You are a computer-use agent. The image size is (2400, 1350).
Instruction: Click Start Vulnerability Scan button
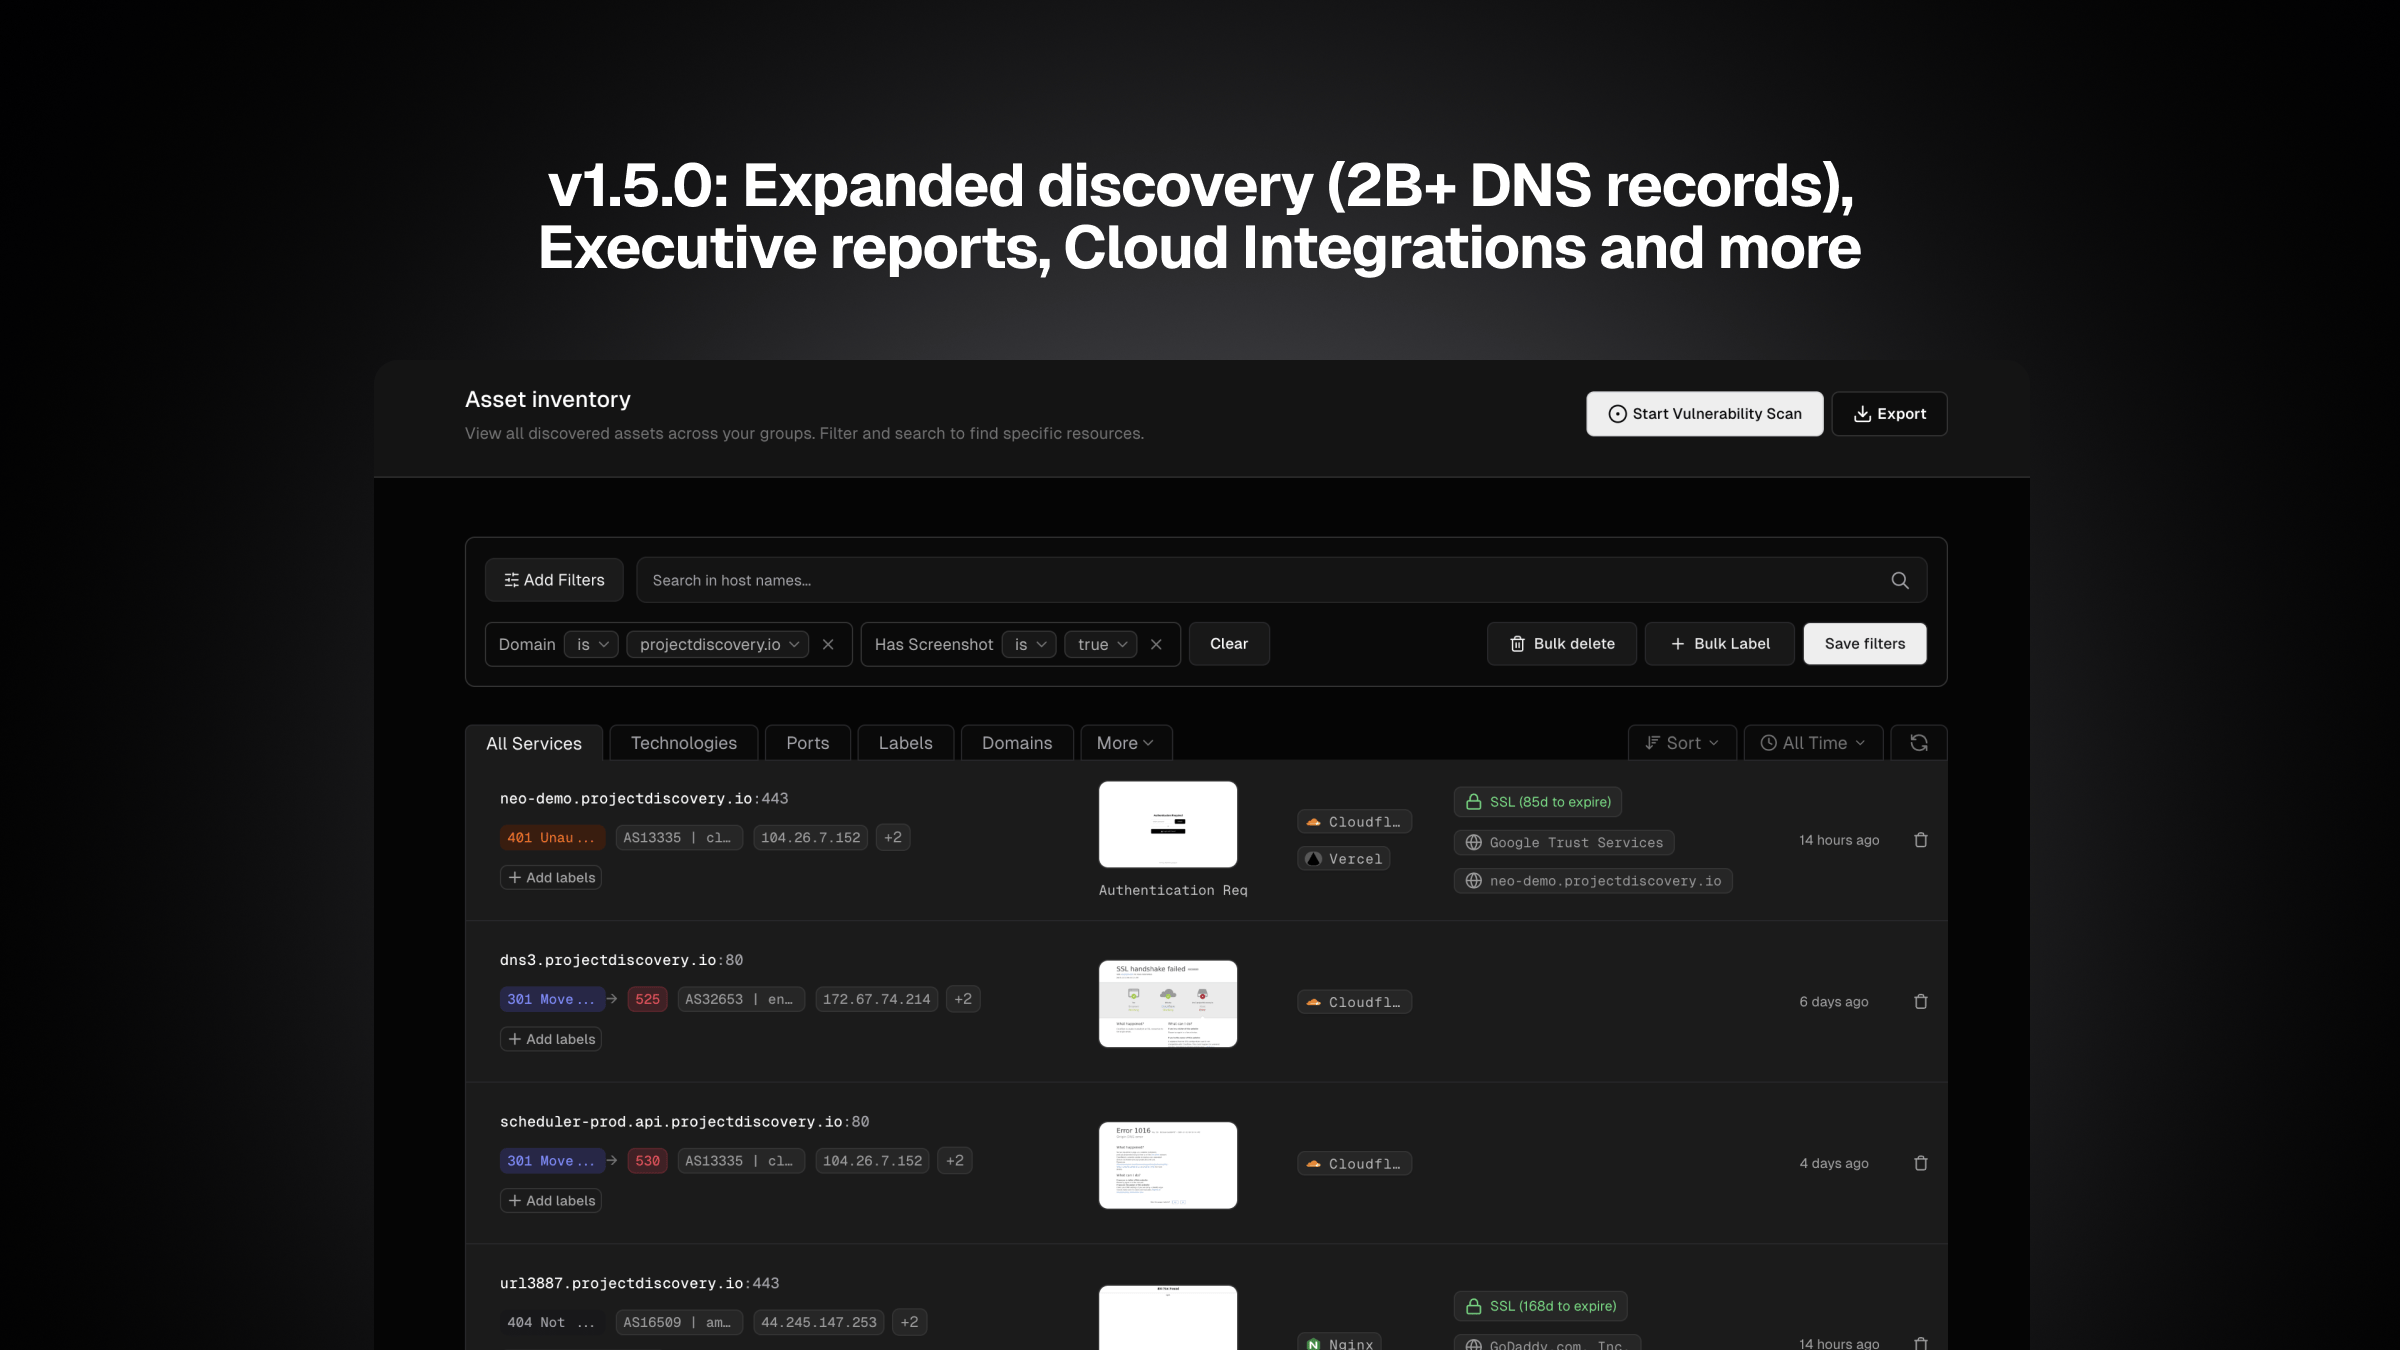1704,414
